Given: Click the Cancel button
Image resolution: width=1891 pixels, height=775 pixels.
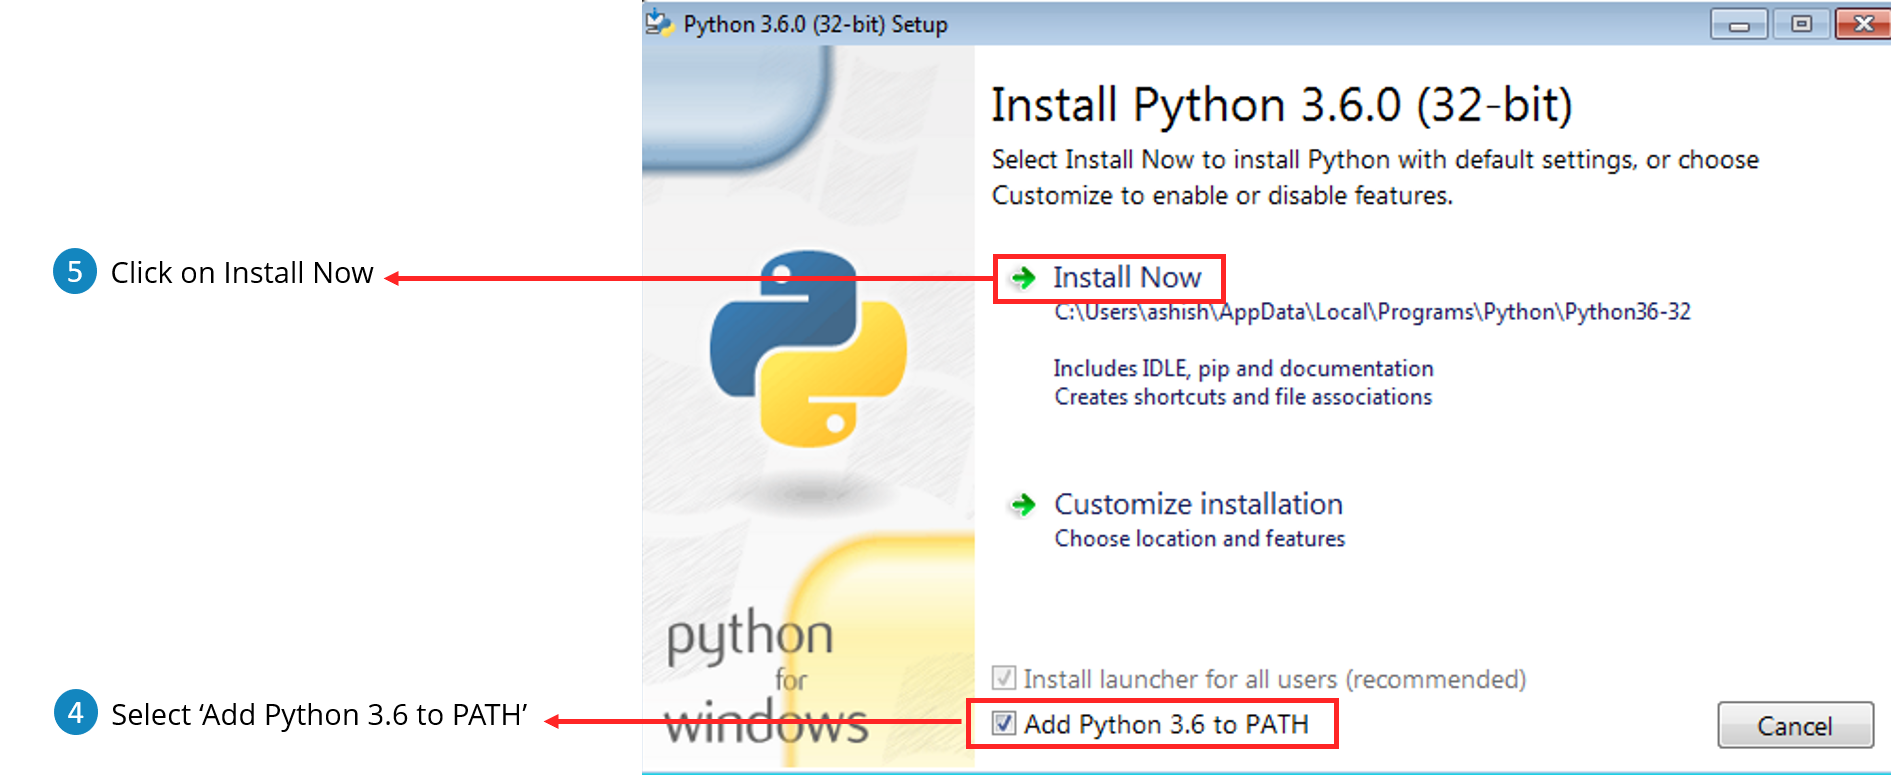Looking at the screenshot, I should 1795,726.
